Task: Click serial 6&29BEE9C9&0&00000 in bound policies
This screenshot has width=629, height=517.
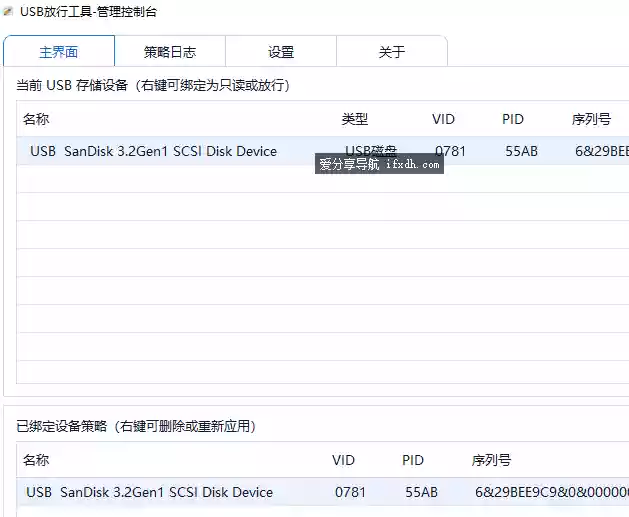Action: pos(552,492)
